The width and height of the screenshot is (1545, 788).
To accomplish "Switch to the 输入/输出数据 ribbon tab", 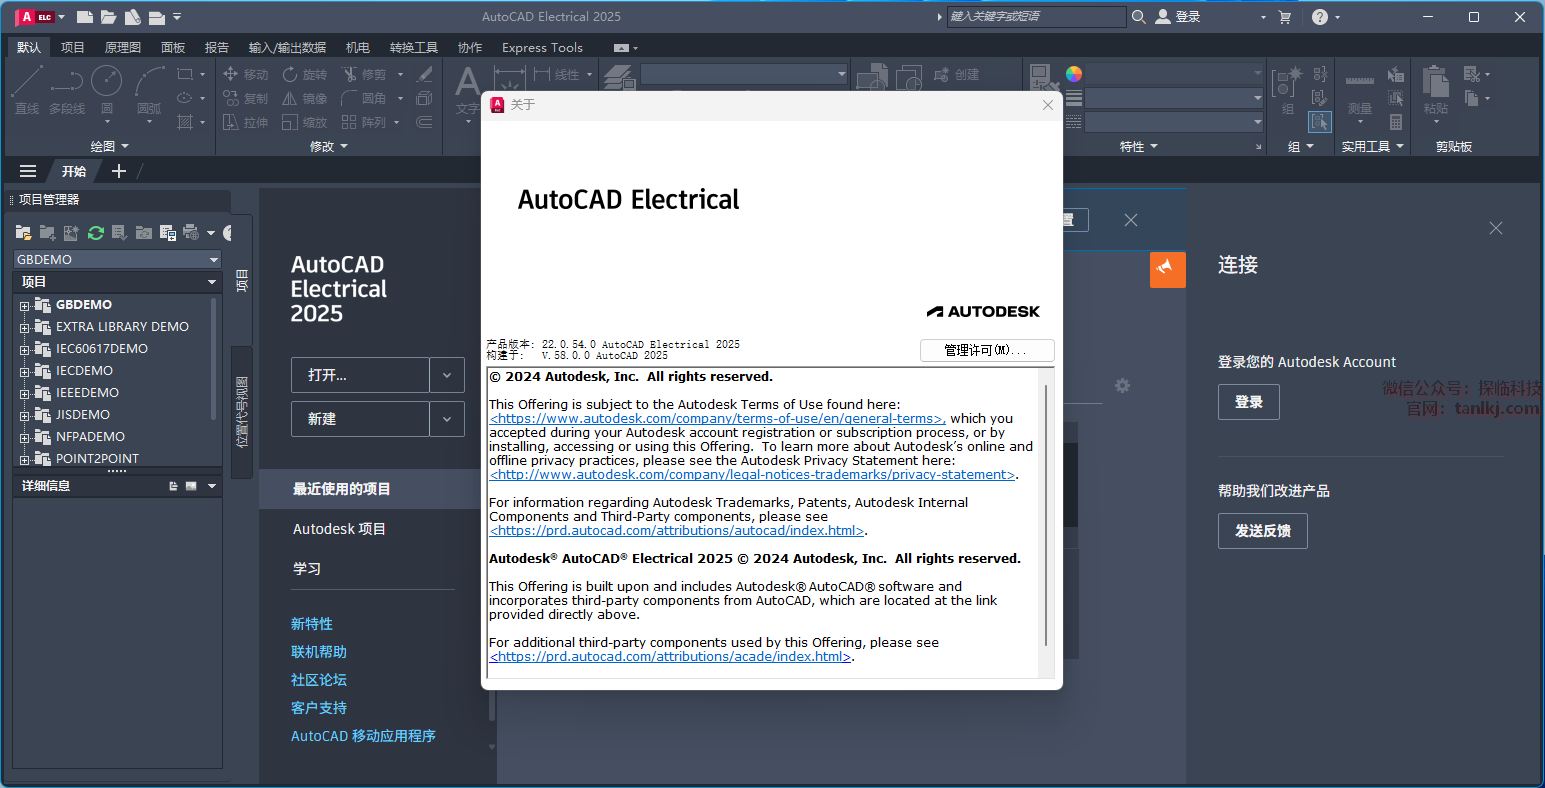I will click(x=288, y=47).
